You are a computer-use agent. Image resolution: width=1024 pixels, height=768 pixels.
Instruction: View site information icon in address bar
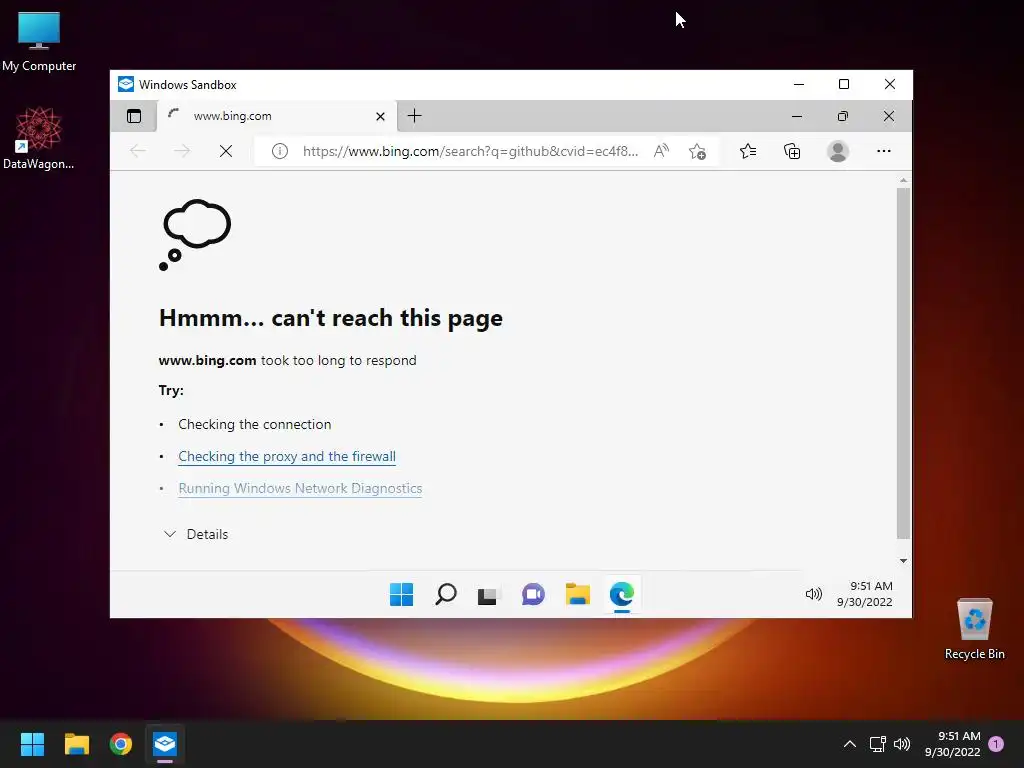click(280, 152)
